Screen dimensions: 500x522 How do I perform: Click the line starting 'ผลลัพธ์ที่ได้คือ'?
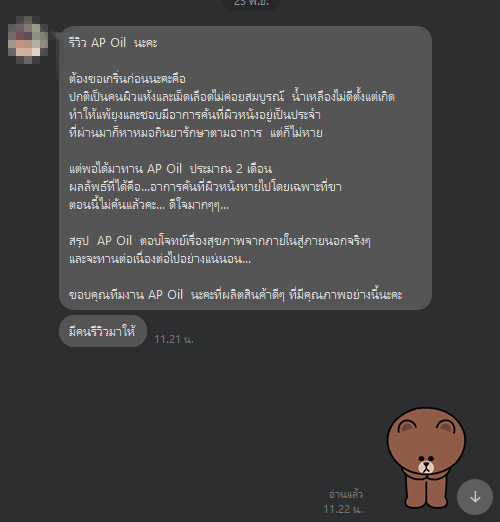pyautogui.click(x=205, y=187)
